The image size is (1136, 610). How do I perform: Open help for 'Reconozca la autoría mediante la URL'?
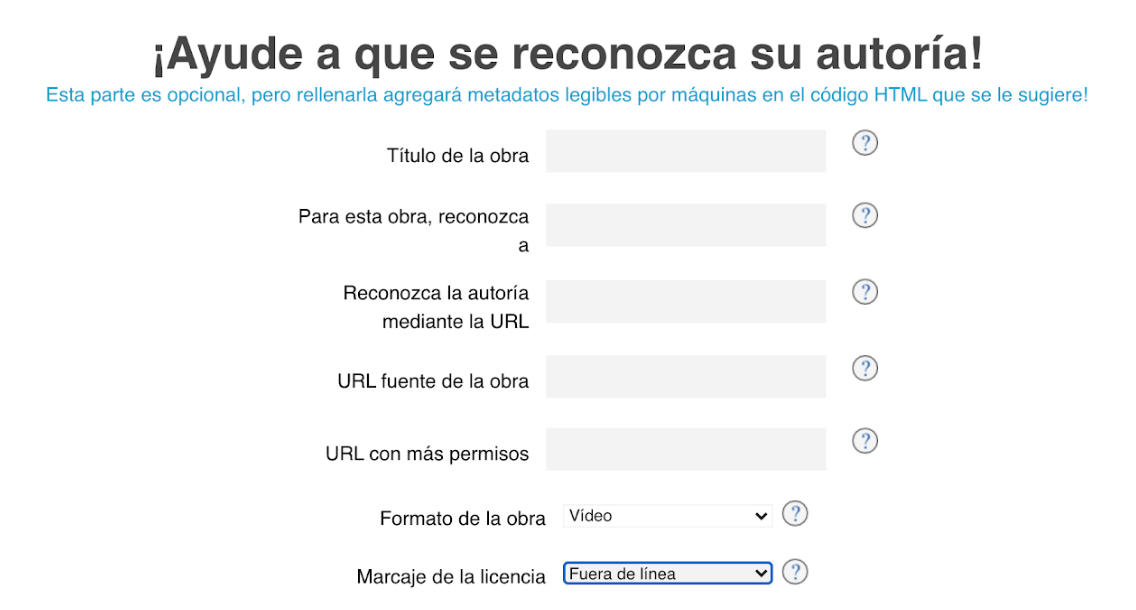click(864, 291)
